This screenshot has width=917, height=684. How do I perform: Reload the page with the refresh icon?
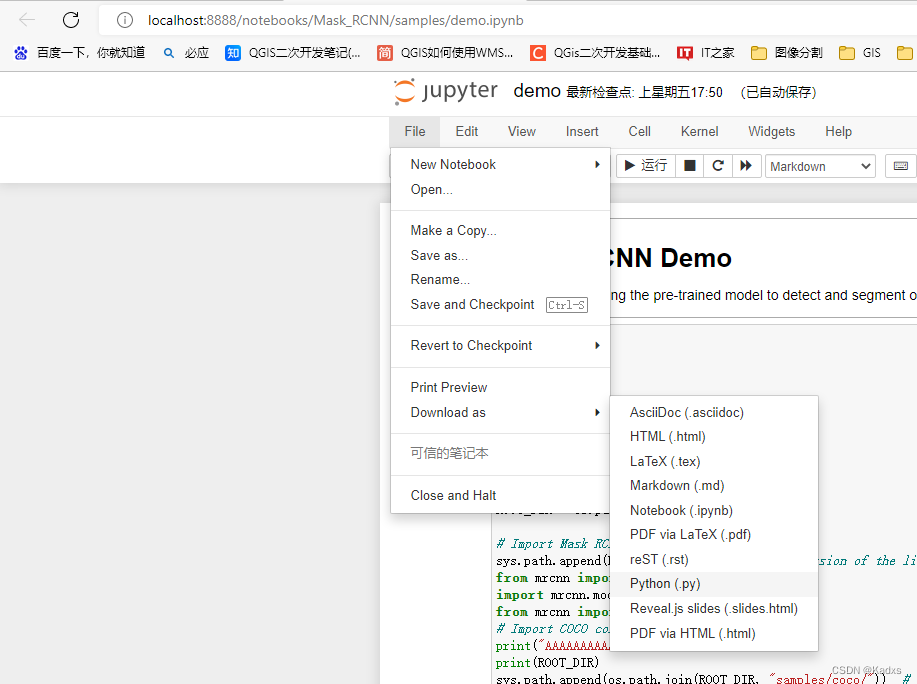click(x=71, y=20)
